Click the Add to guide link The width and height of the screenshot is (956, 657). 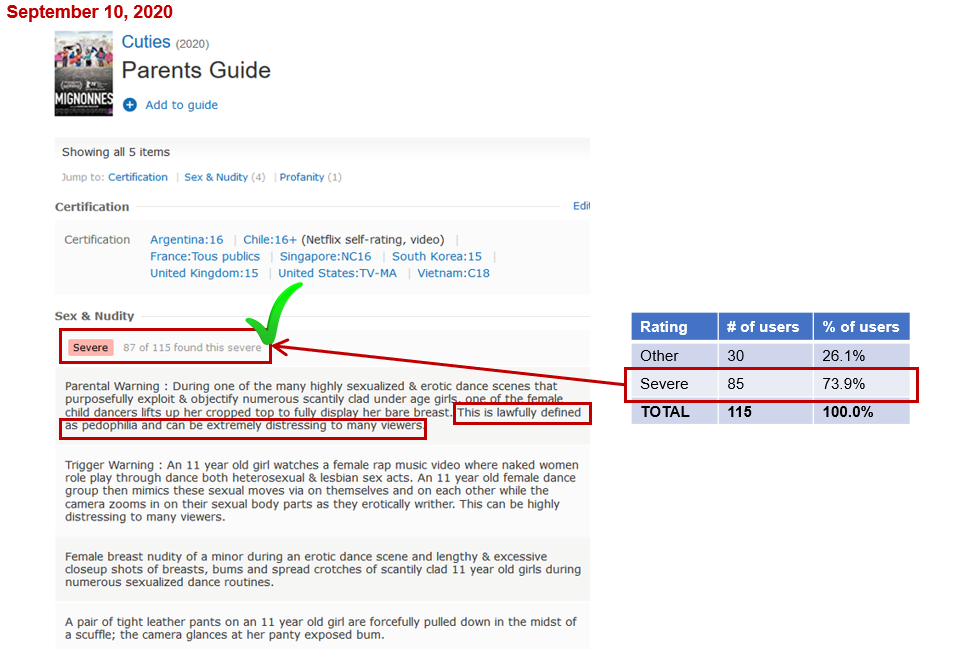coord(181,105)
